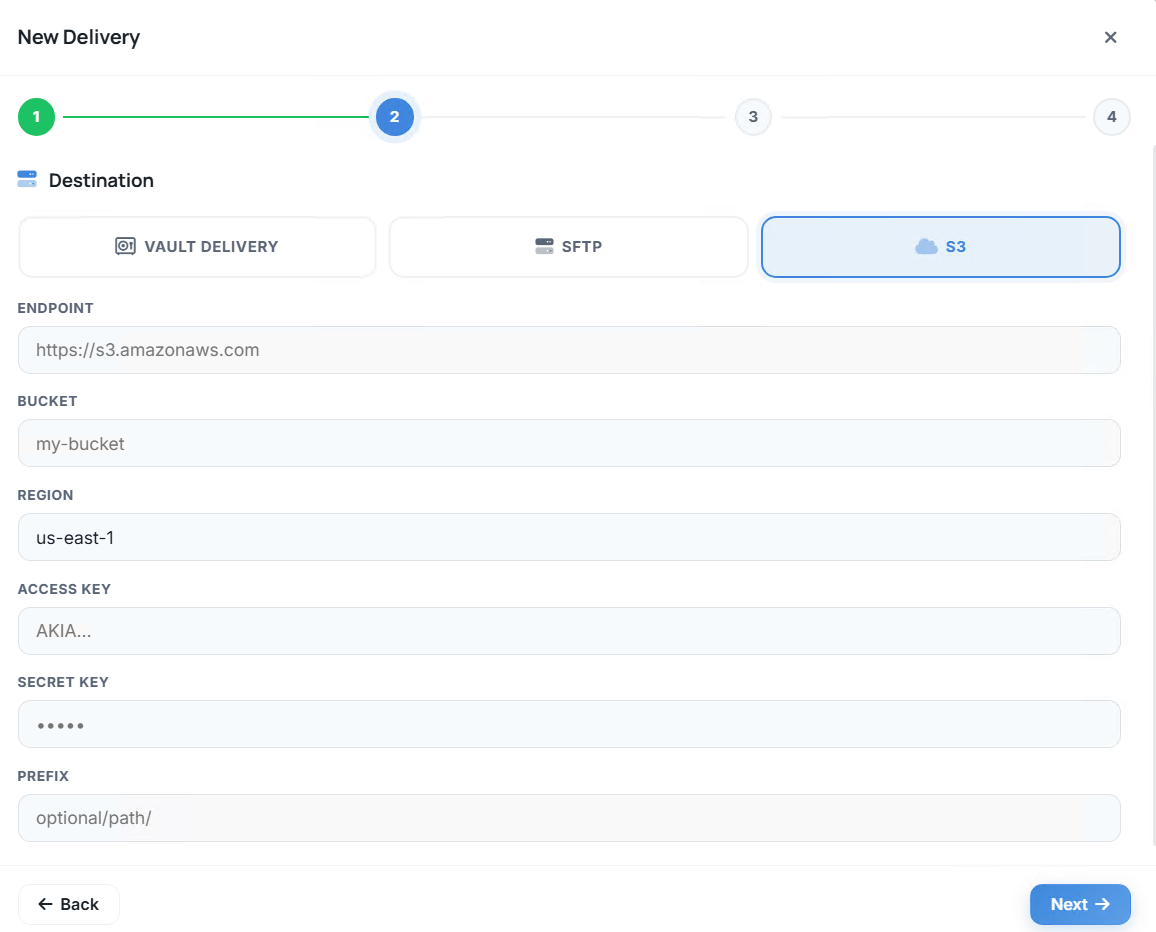The width and height of the screenshot is (1156, 932).
Task: Select the S3 destination option
Action: (940, 246)
